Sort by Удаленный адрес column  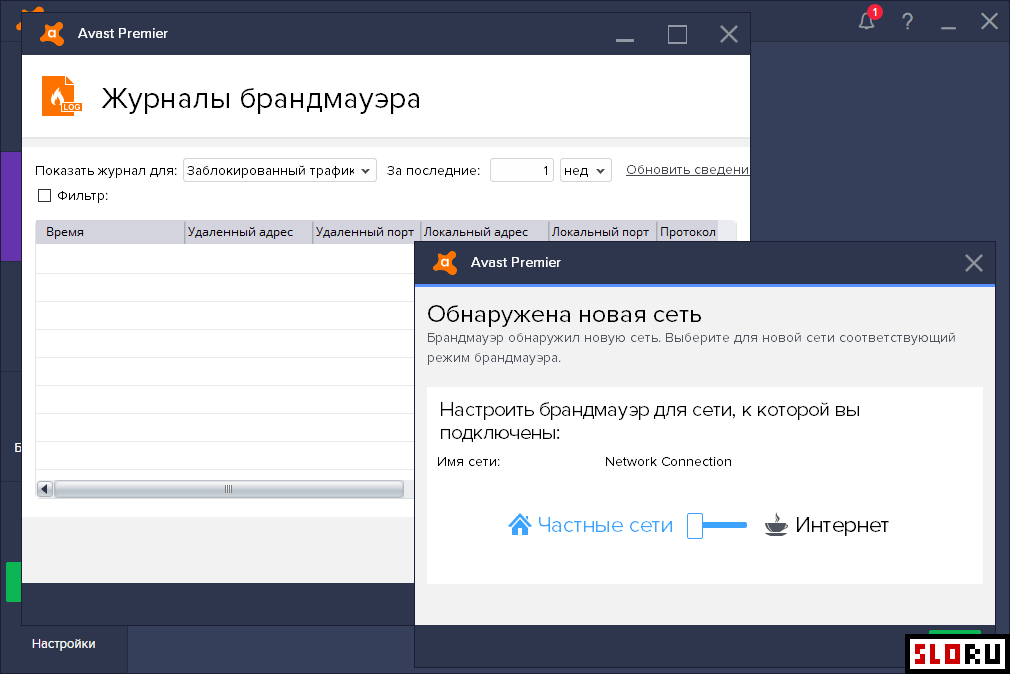pos(249,232)
